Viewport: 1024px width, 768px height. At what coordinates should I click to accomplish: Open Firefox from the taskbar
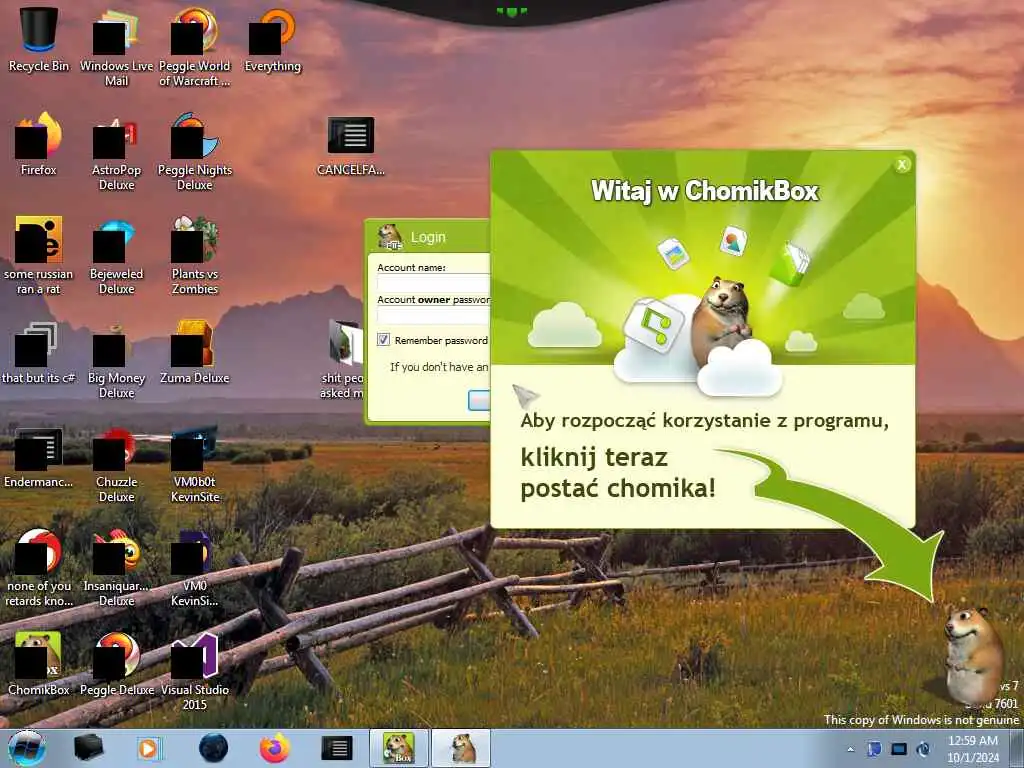(274, 748)
